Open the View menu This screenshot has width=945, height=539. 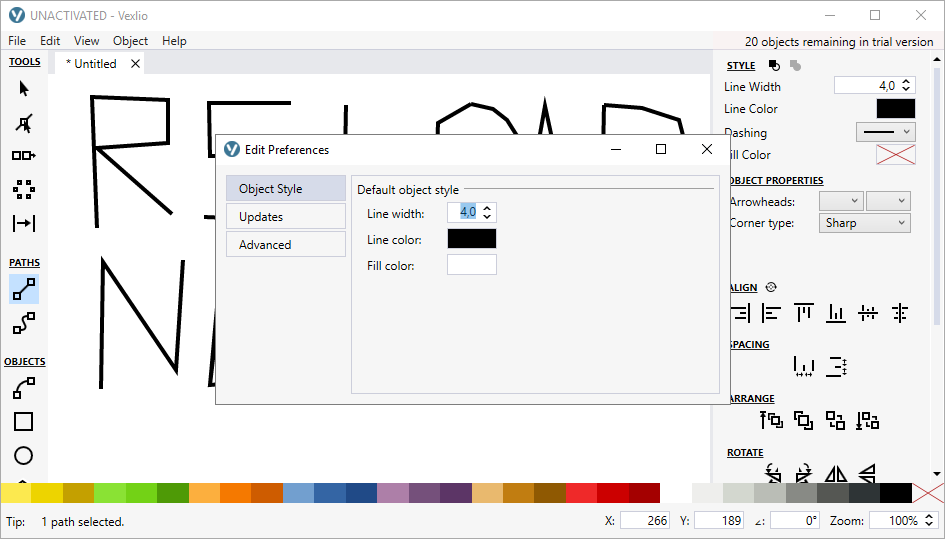(x=86, y=40)
